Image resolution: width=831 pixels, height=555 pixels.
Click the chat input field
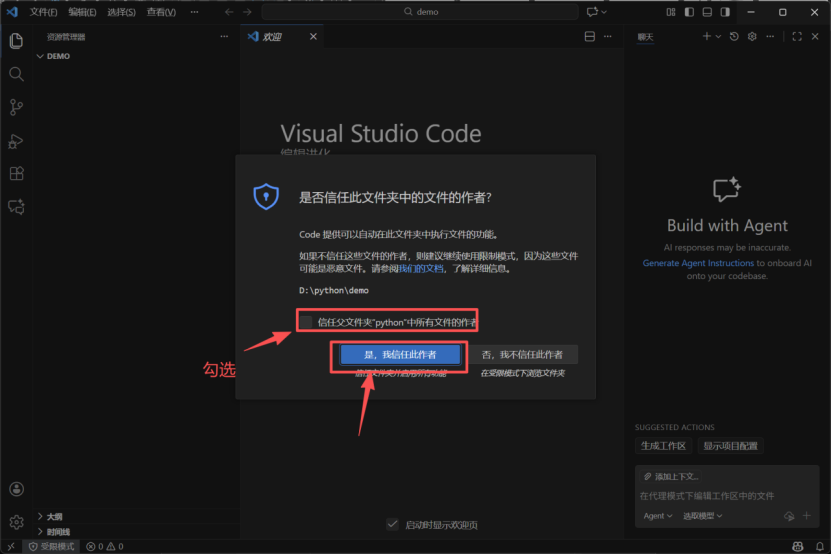click(x=727, y=496)
